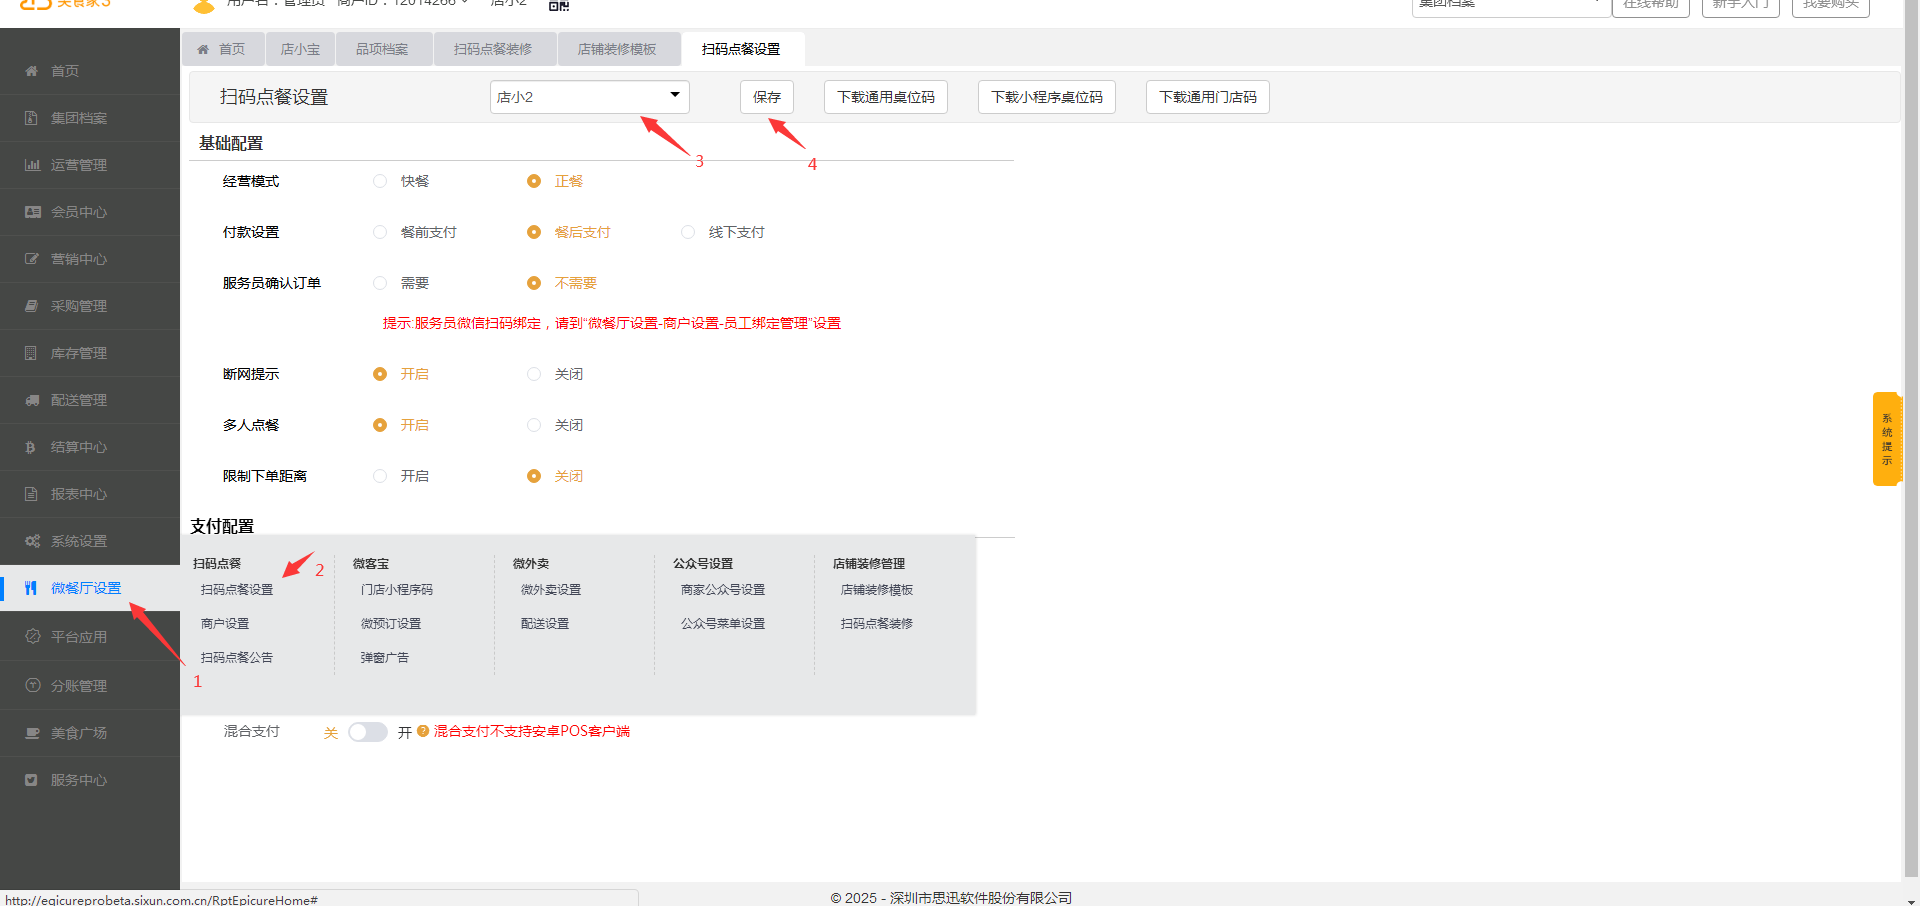Expand the 集团档案 dropdown at top
This screenshot has width=1920, height=906.
pos(1510,5)
